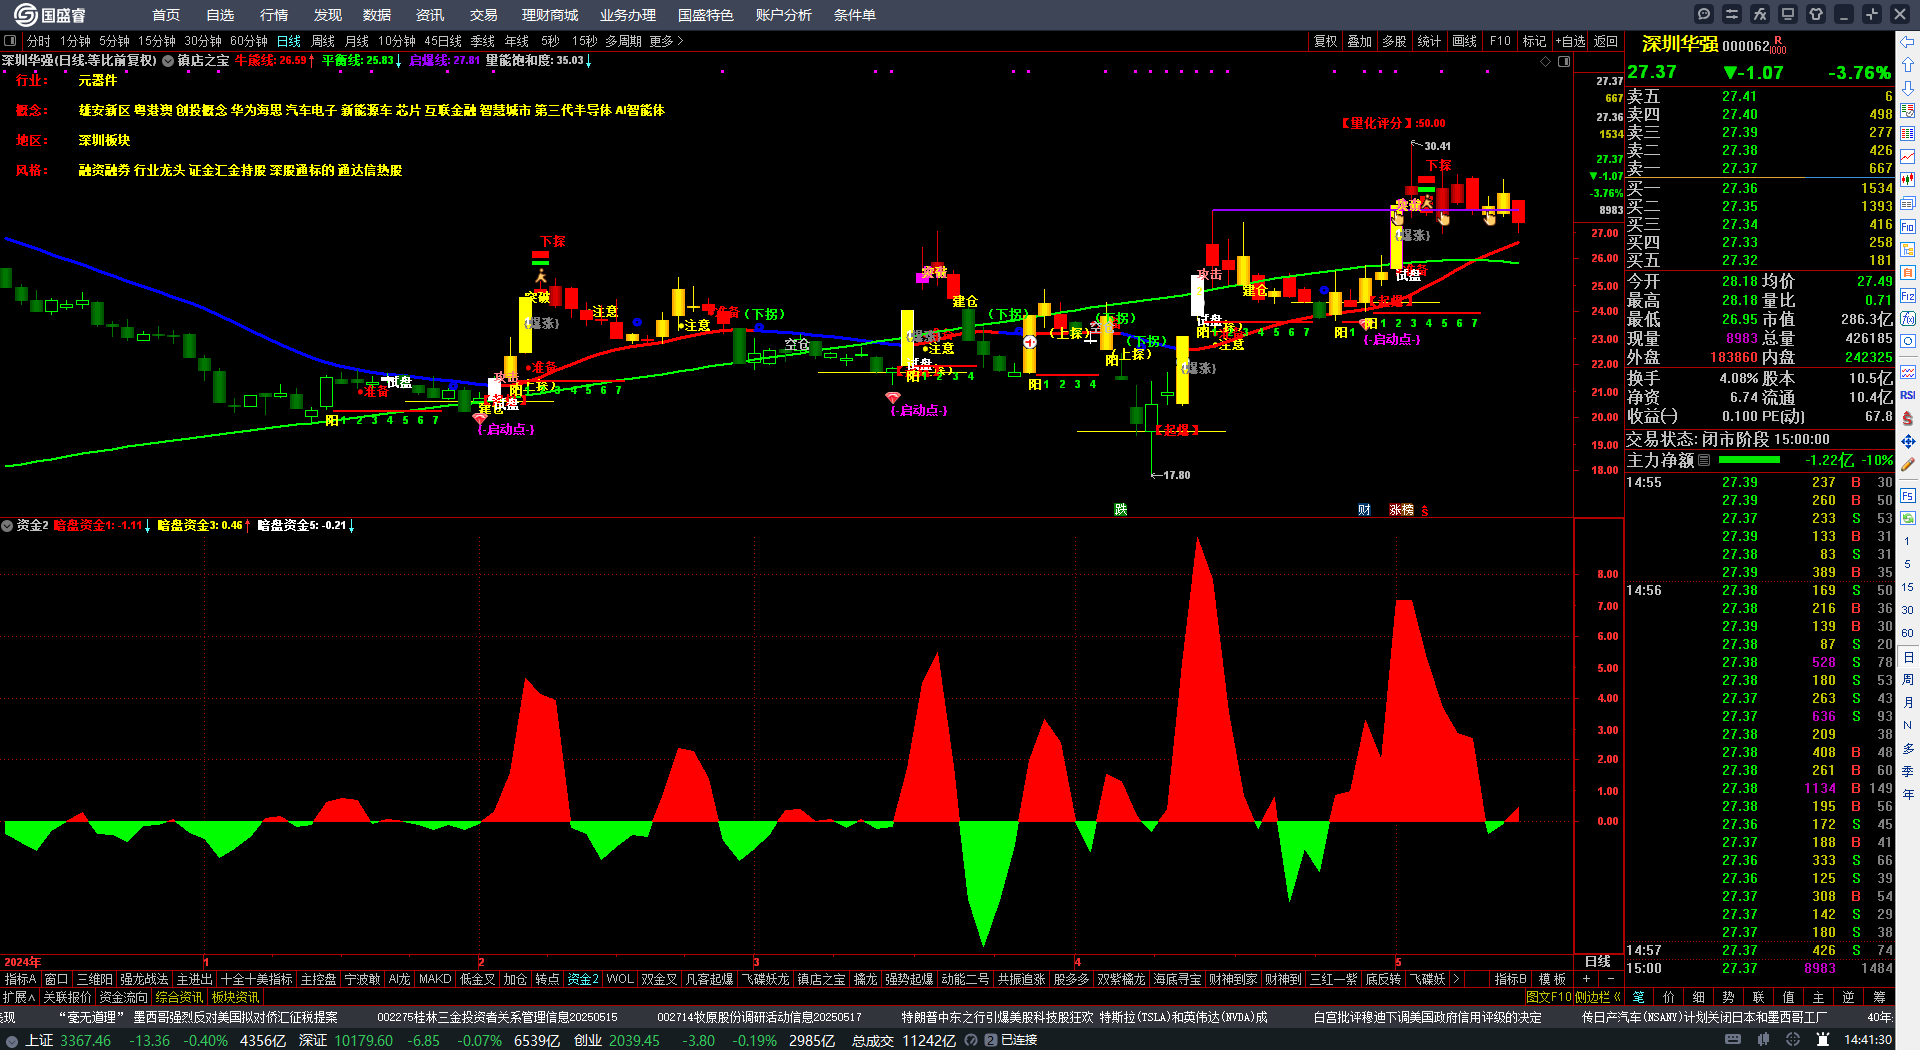
Task: Click the keyboard icon in the status bar
Action: point(1733,1040)
